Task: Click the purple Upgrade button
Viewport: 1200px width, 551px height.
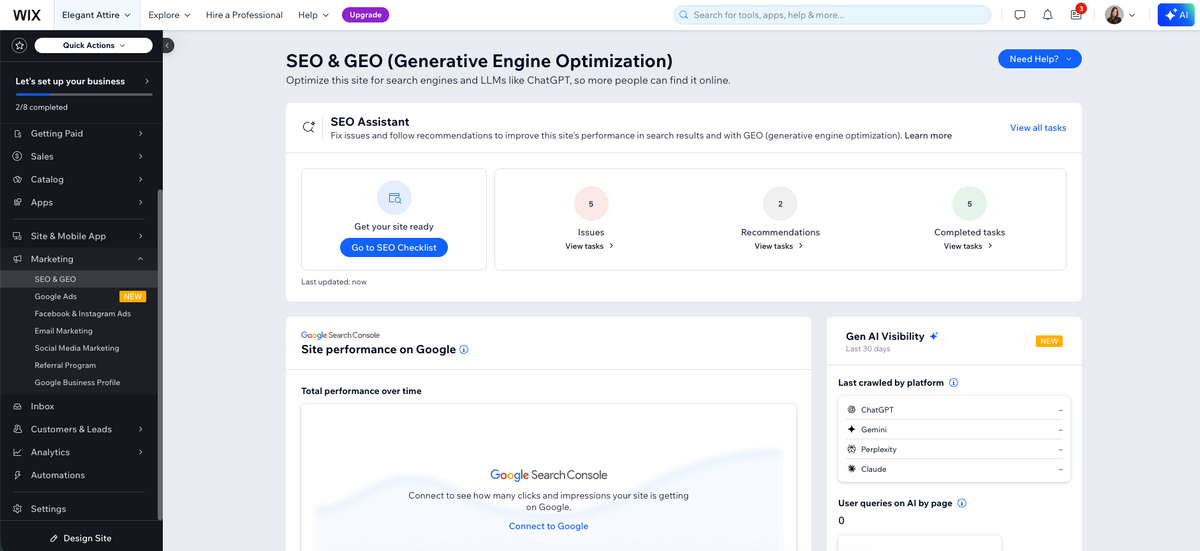Action: tap(365, 15)
